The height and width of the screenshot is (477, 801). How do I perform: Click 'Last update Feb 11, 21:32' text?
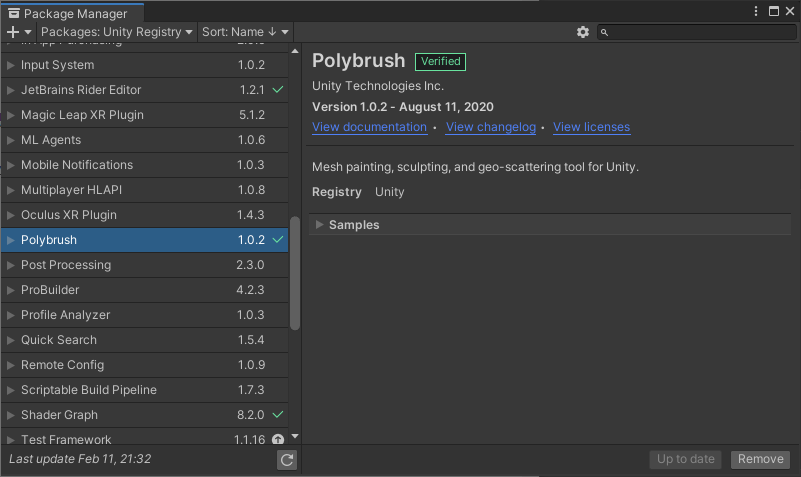pyautogui.click(x=80, y=459)
